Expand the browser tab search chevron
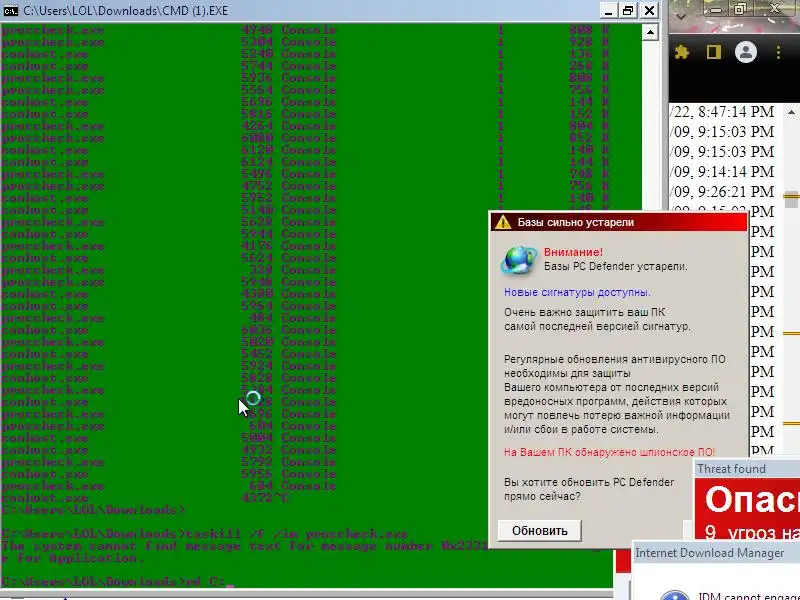Image resolution: width=800 pixels, height=600 pixels. tap(681, 16)
